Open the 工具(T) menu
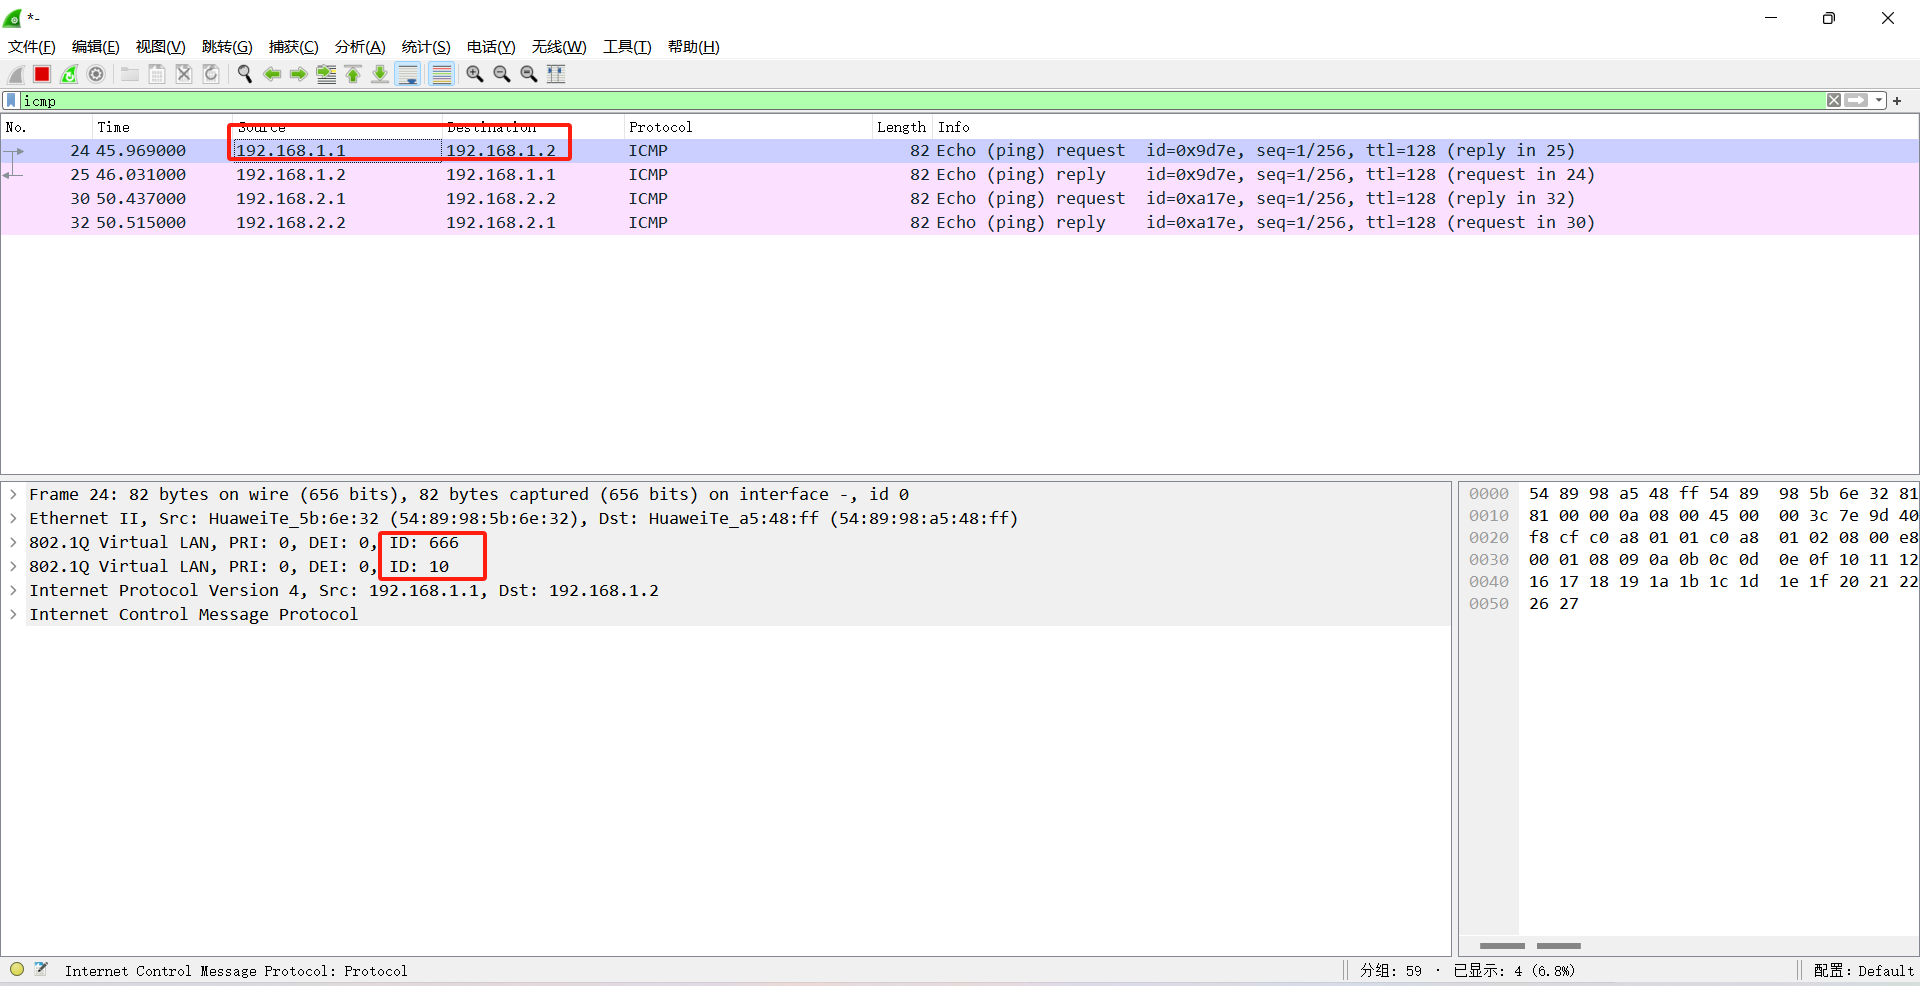 coord(627,47)
